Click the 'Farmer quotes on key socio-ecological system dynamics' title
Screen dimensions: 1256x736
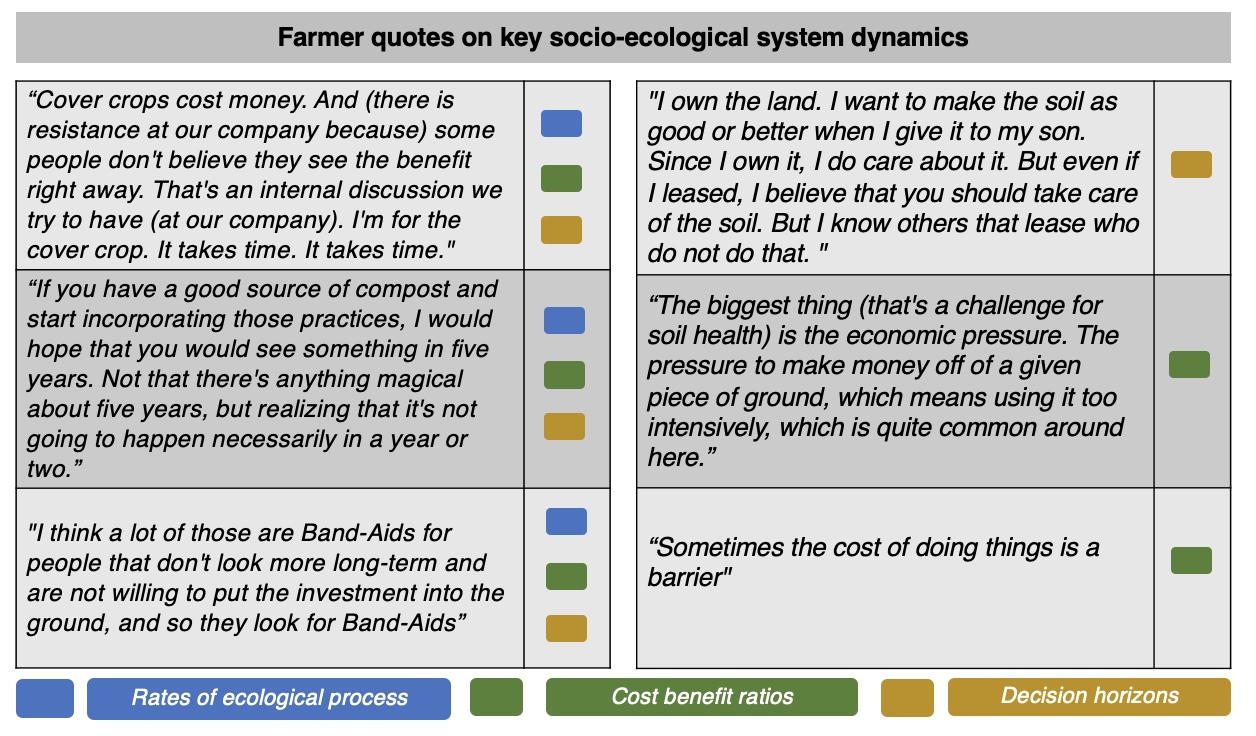pyautogui.click(x=623, y=38)
